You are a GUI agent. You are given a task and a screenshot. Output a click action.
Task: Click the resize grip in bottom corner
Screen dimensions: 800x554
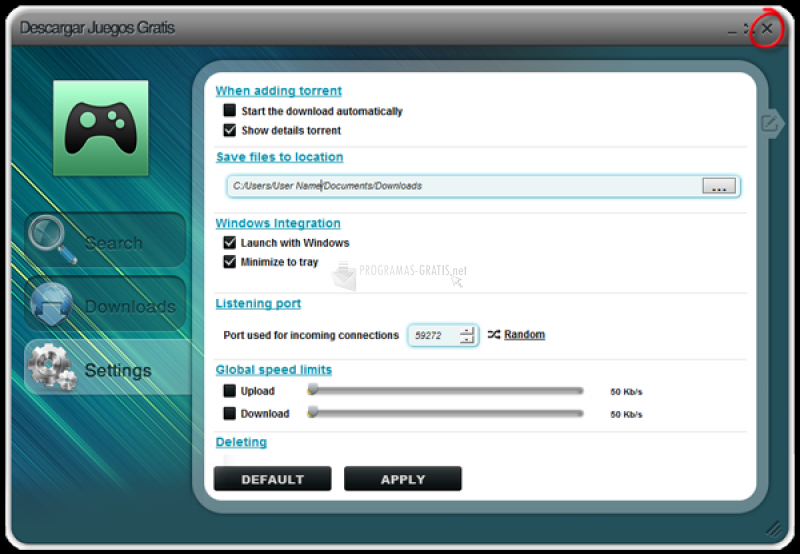coord(773,529)
